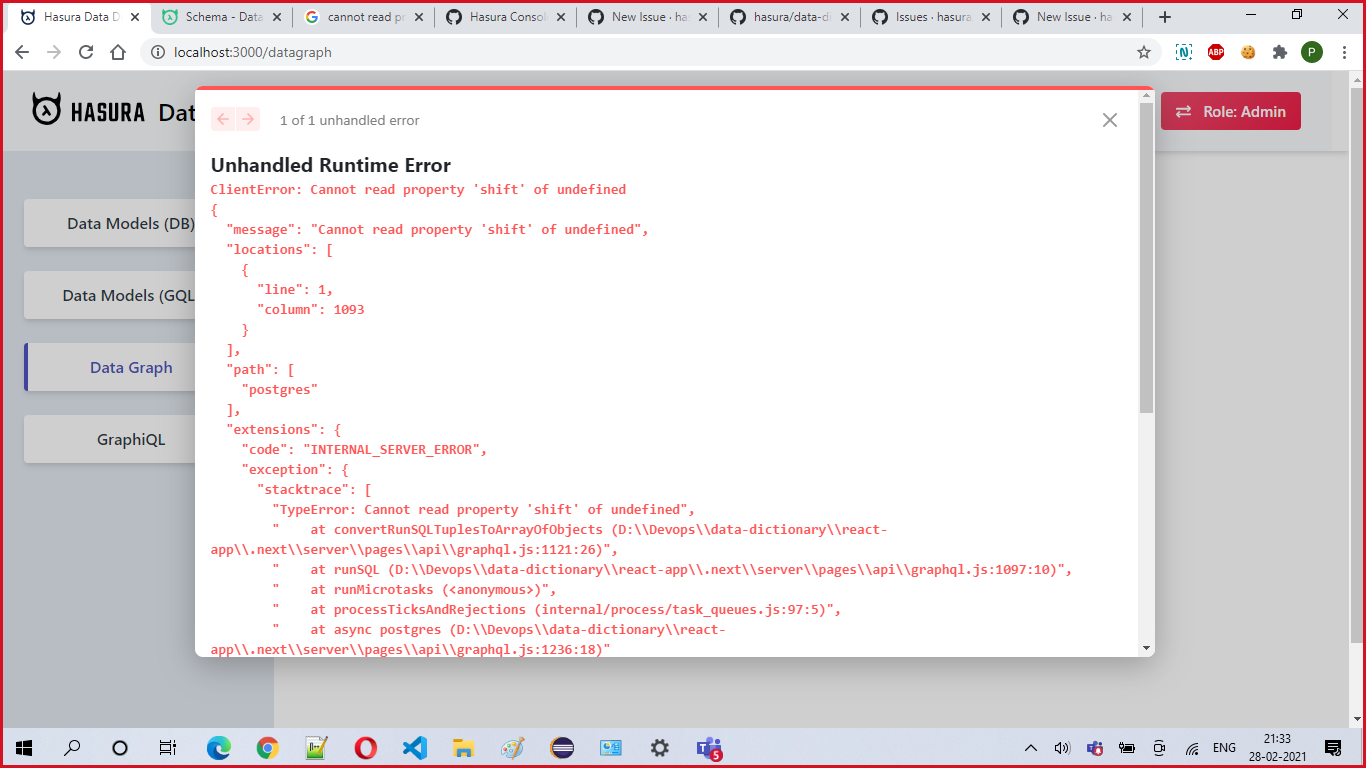Click the Hasura logo
The width and height of the screenshot is (1366, 768).
point(88,111)
